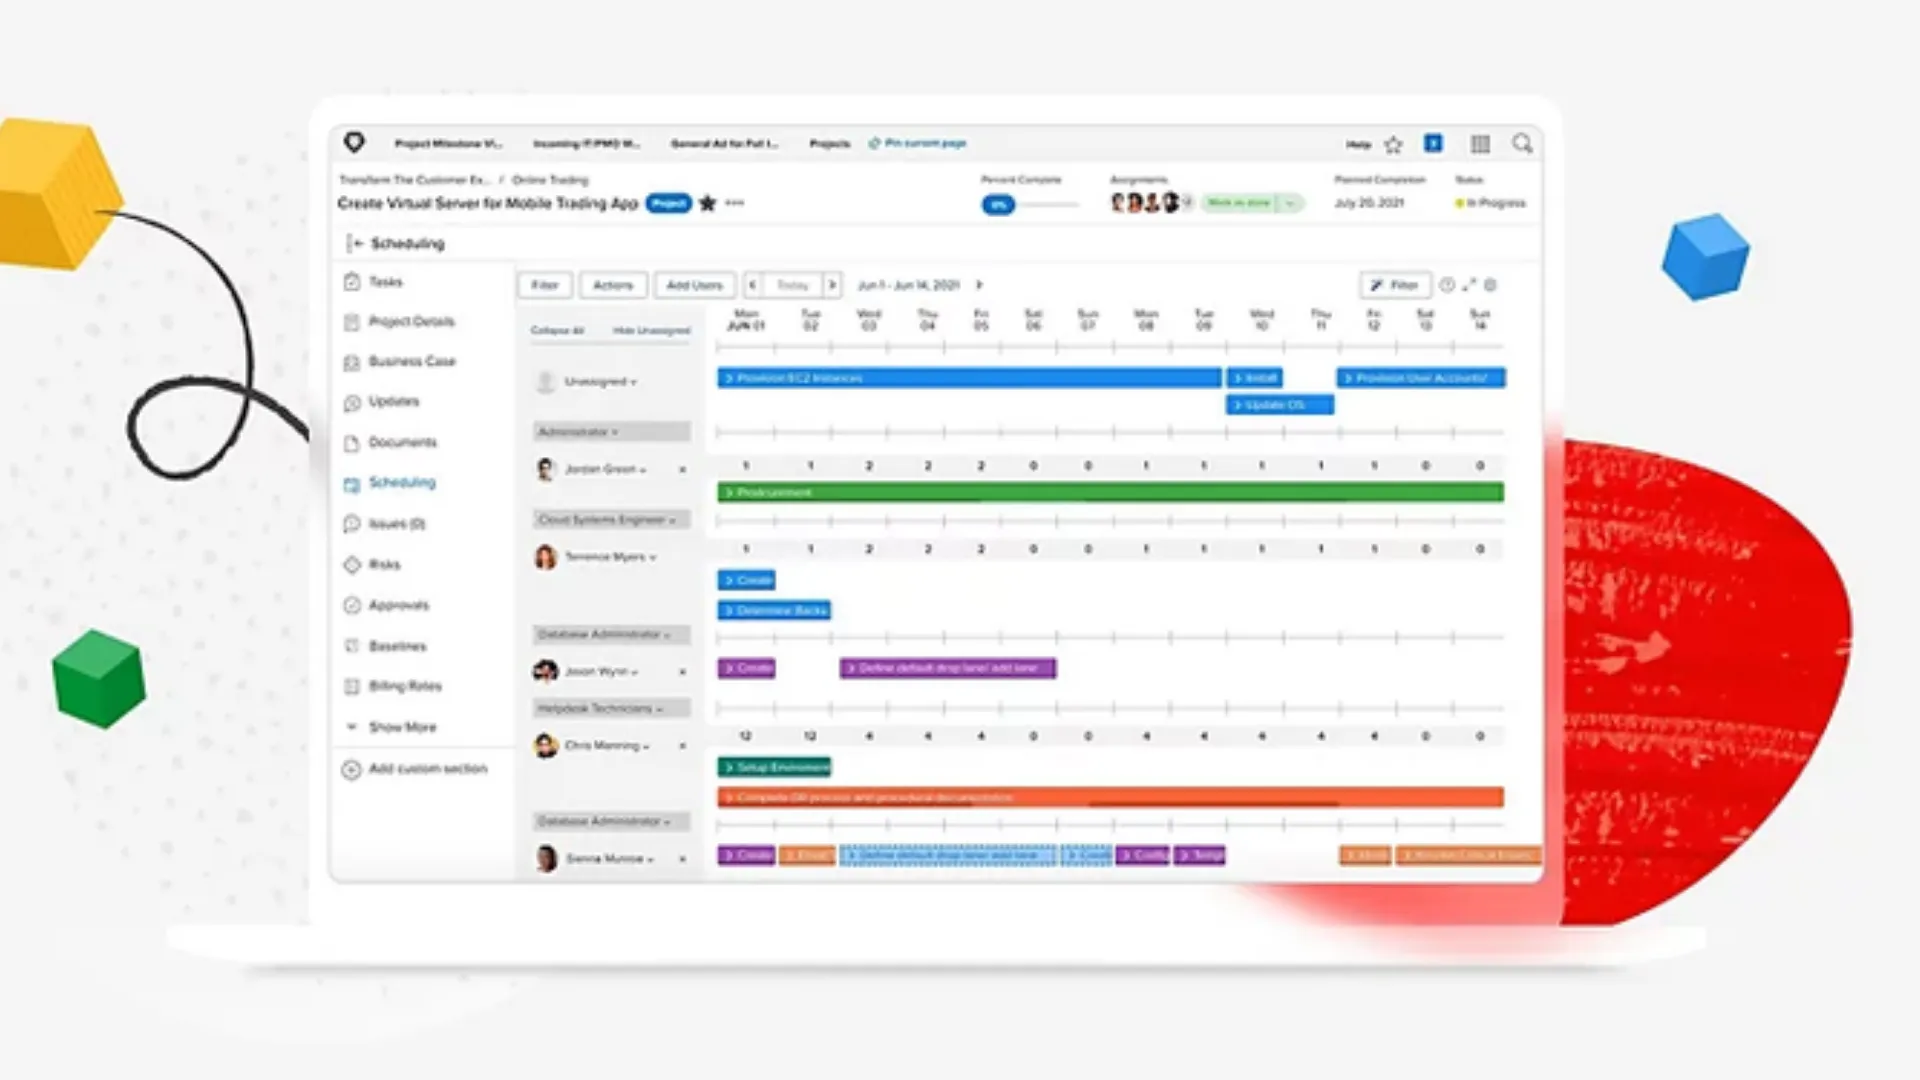Click the blue notifications icon
Image resolution: width=1920 pixels, height=1080 pixels.
[1433, 144]
